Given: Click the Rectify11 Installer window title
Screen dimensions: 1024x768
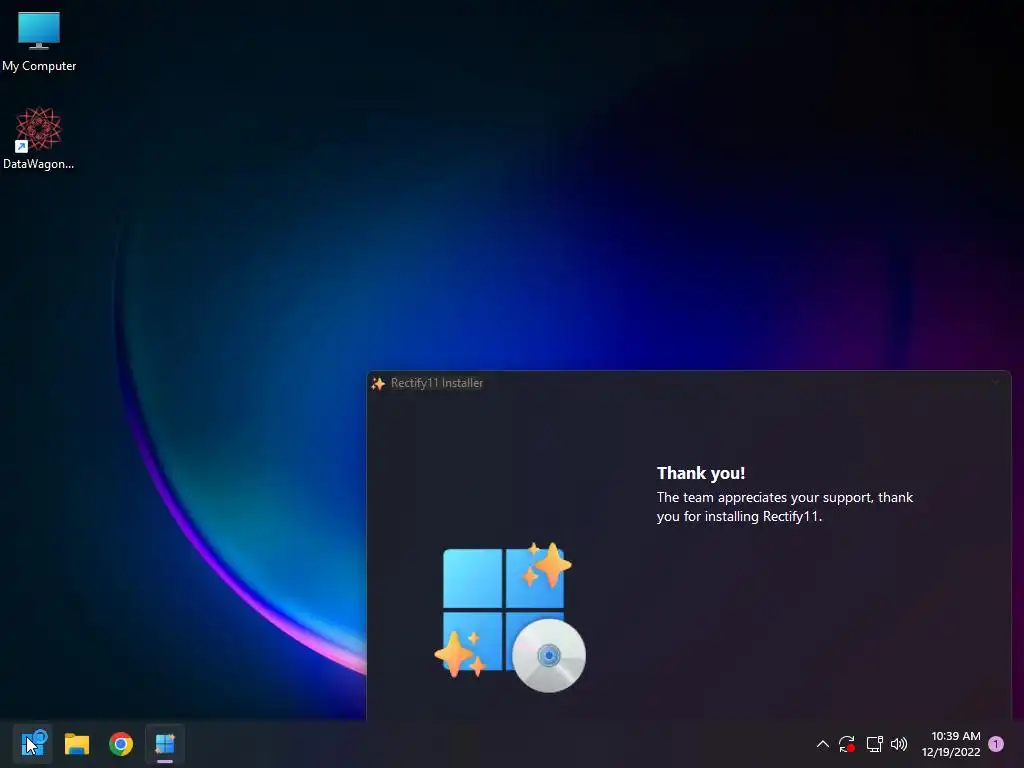Looking at the screenshot, I should tap(437, 383).
